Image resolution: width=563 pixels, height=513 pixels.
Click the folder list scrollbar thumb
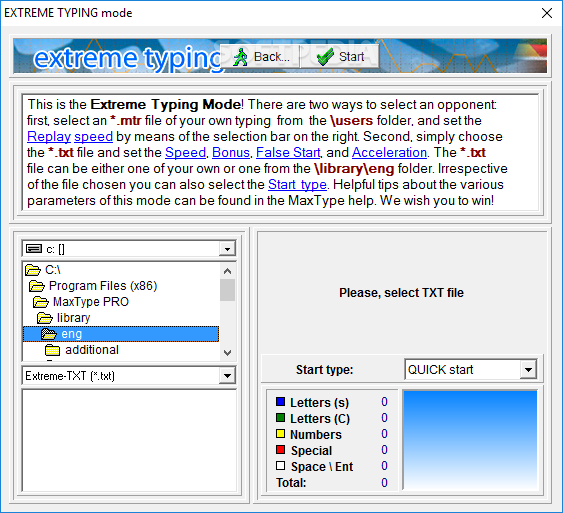click(x=227, y=290)
